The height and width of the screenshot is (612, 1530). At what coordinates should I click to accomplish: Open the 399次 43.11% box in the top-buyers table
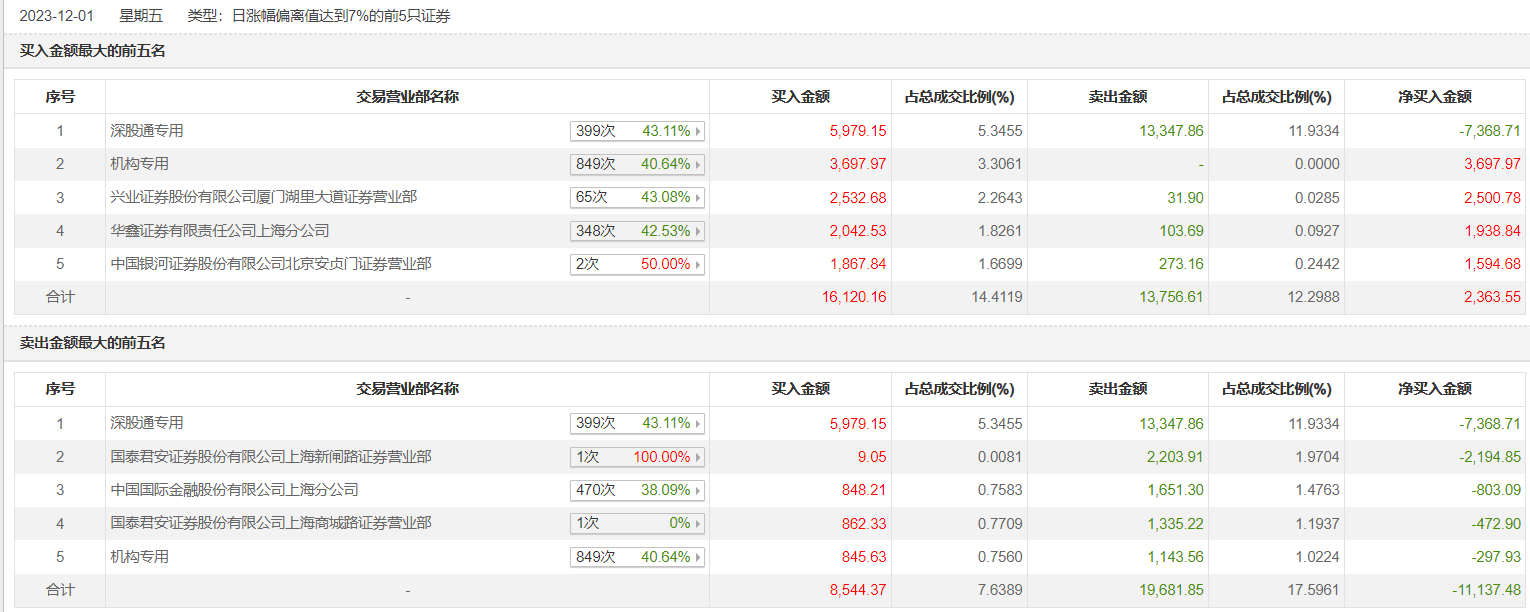coord(637,131)
